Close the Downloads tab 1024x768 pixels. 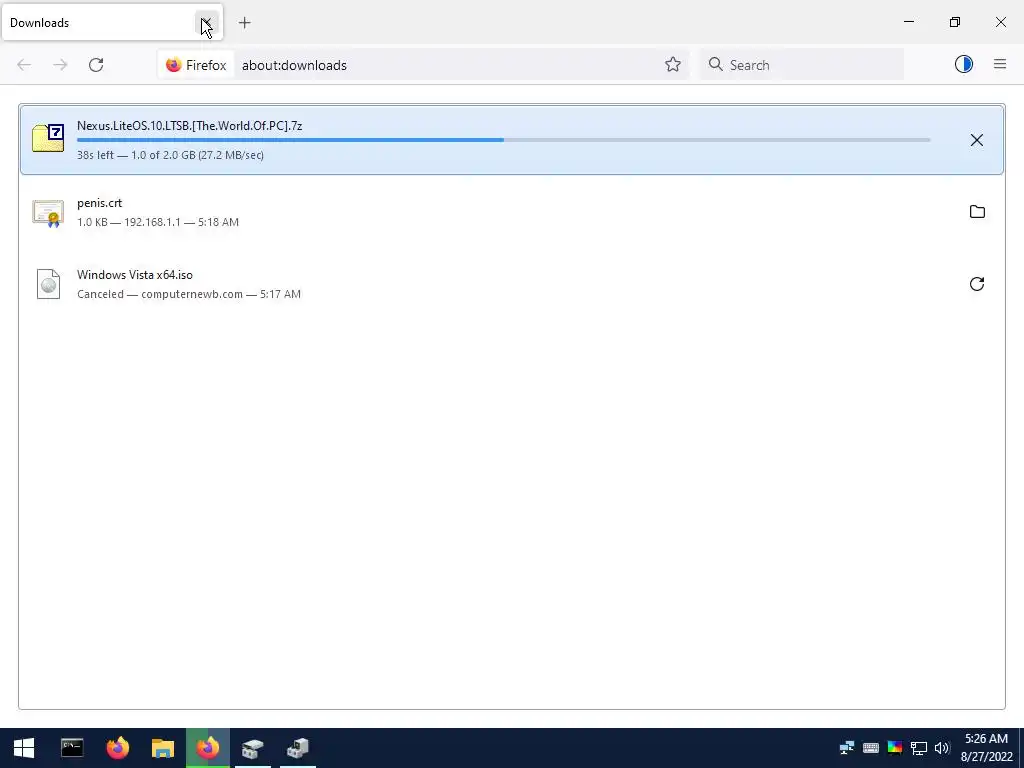[x=206, y=23]
